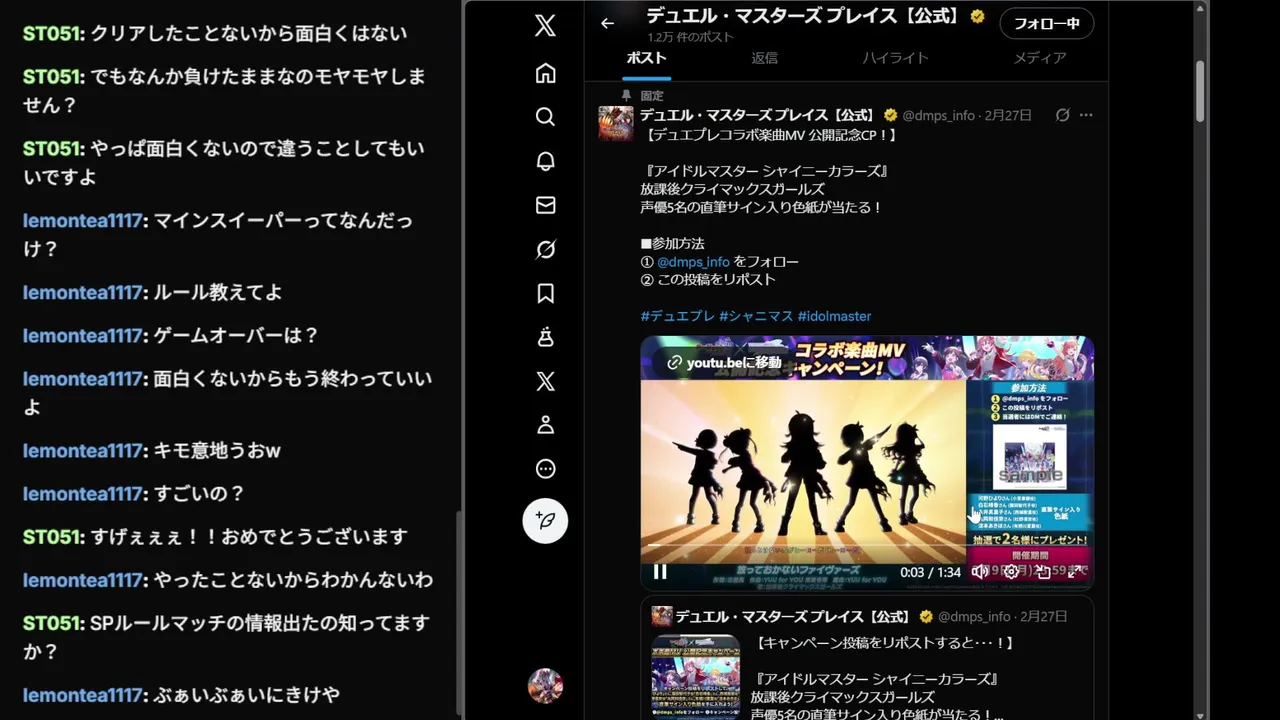
Task: Click the '固定' pinned label
Action: pyautogui.click(x=652, y=95)
